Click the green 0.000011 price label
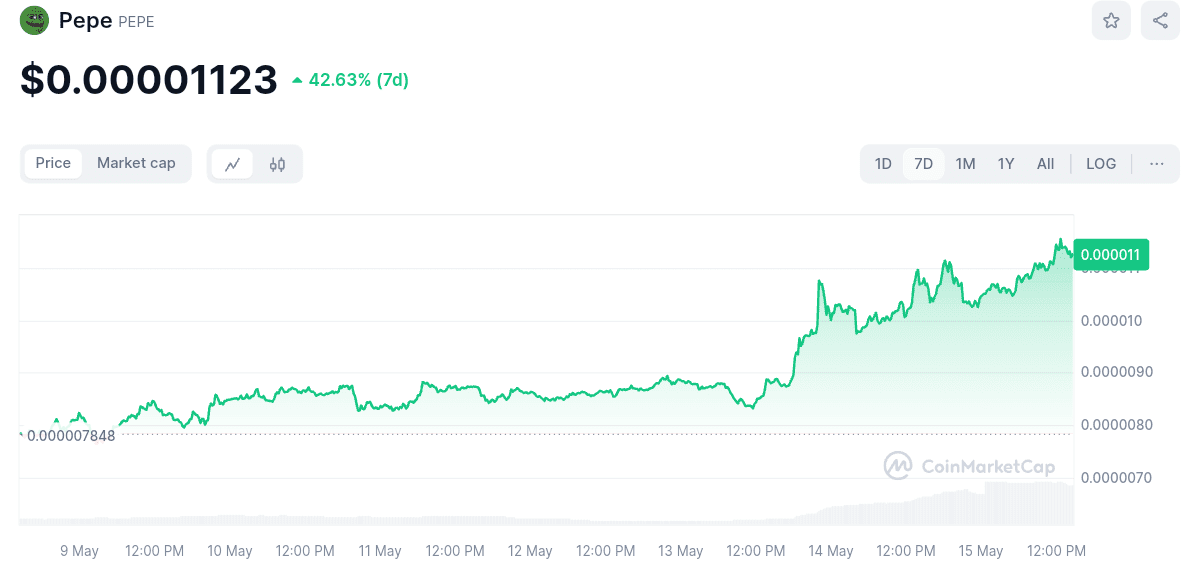 click(x=1110, y=255)
